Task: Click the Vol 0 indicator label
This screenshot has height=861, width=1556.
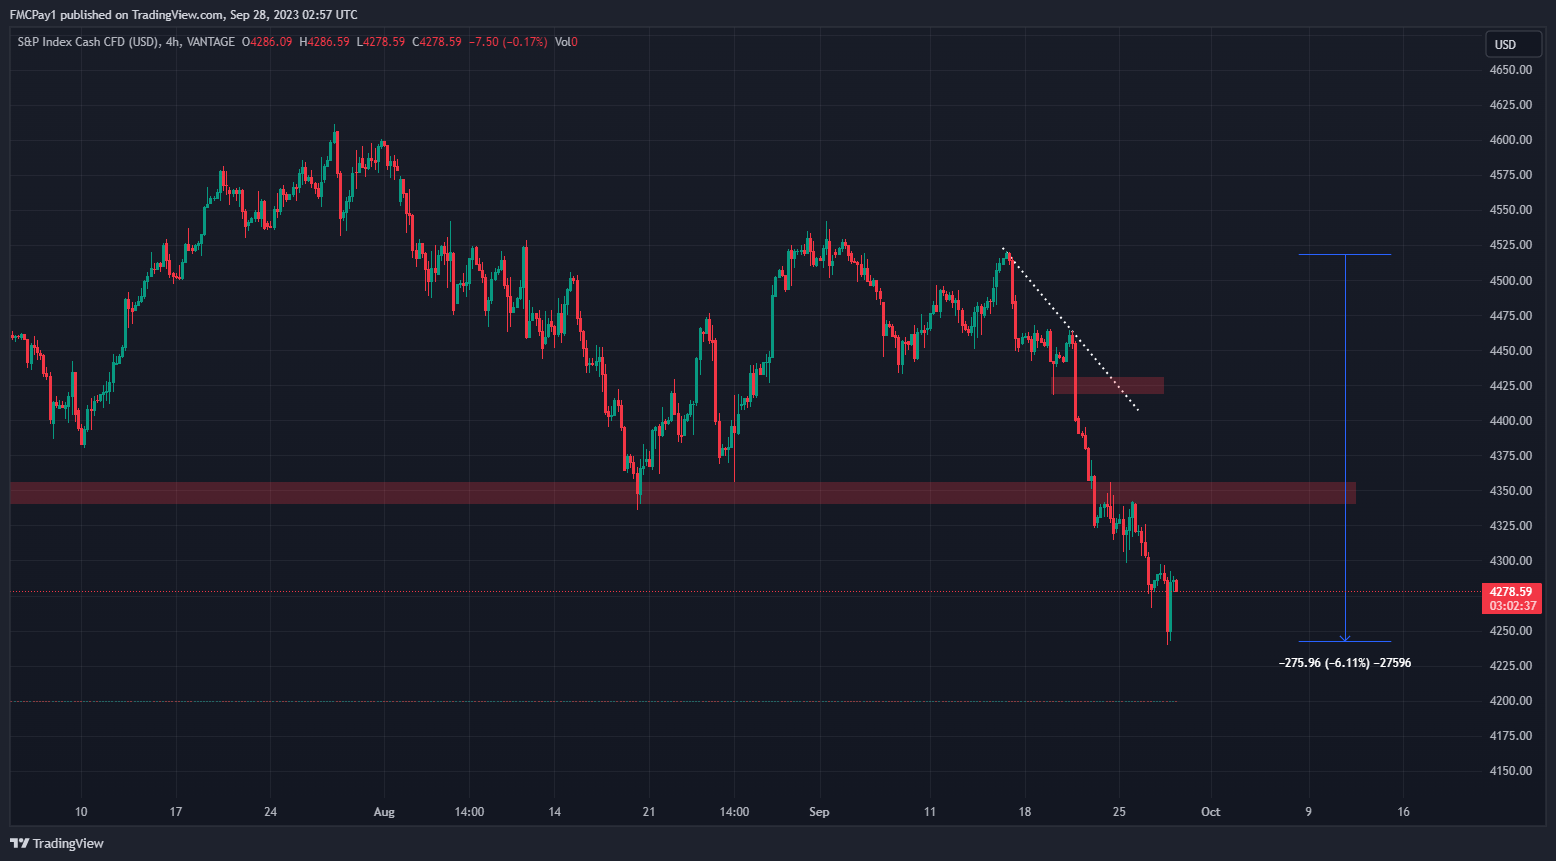Action: 566,42
